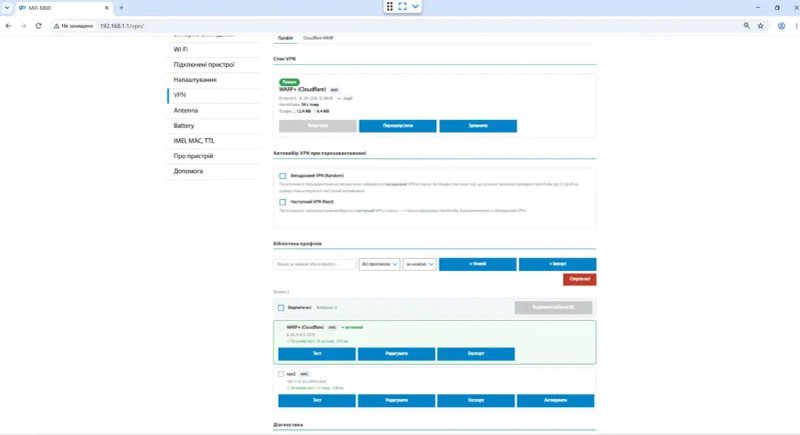Click the green active label on WARP+ profile
This screenshot has height=435, width=800.
point(352,327)
